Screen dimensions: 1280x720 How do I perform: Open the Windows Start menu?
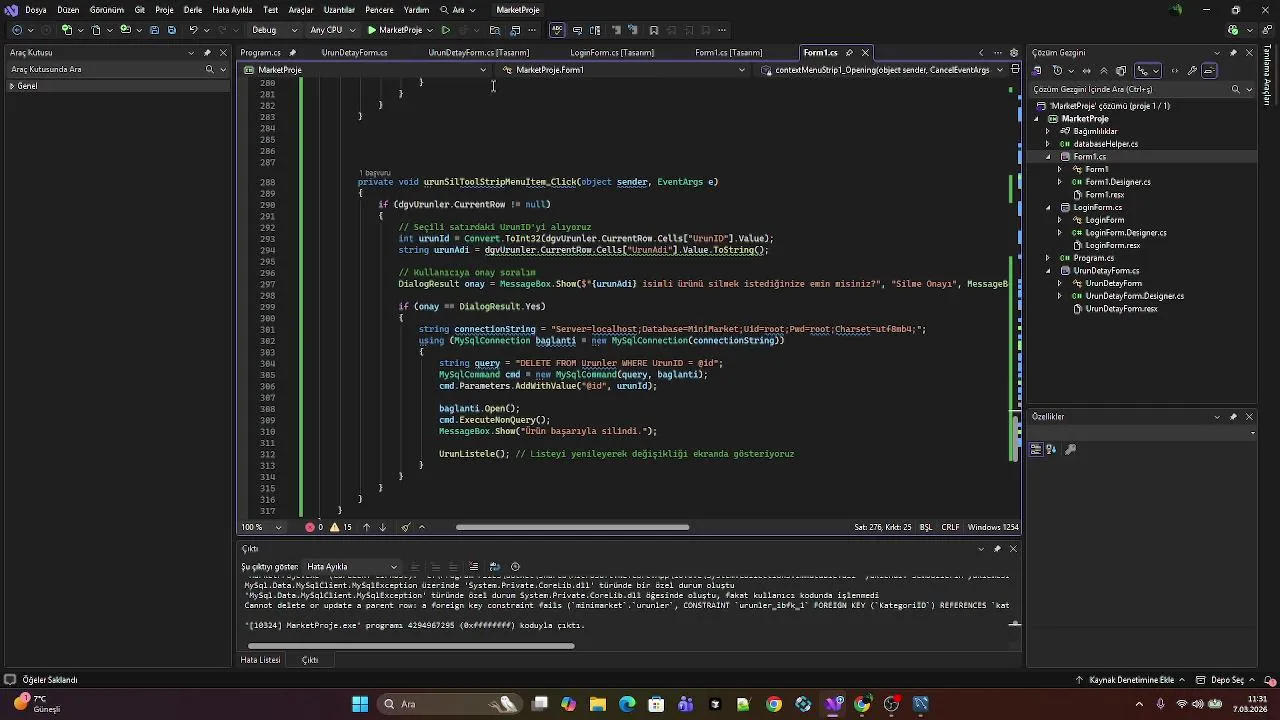(x=360, y=704)
